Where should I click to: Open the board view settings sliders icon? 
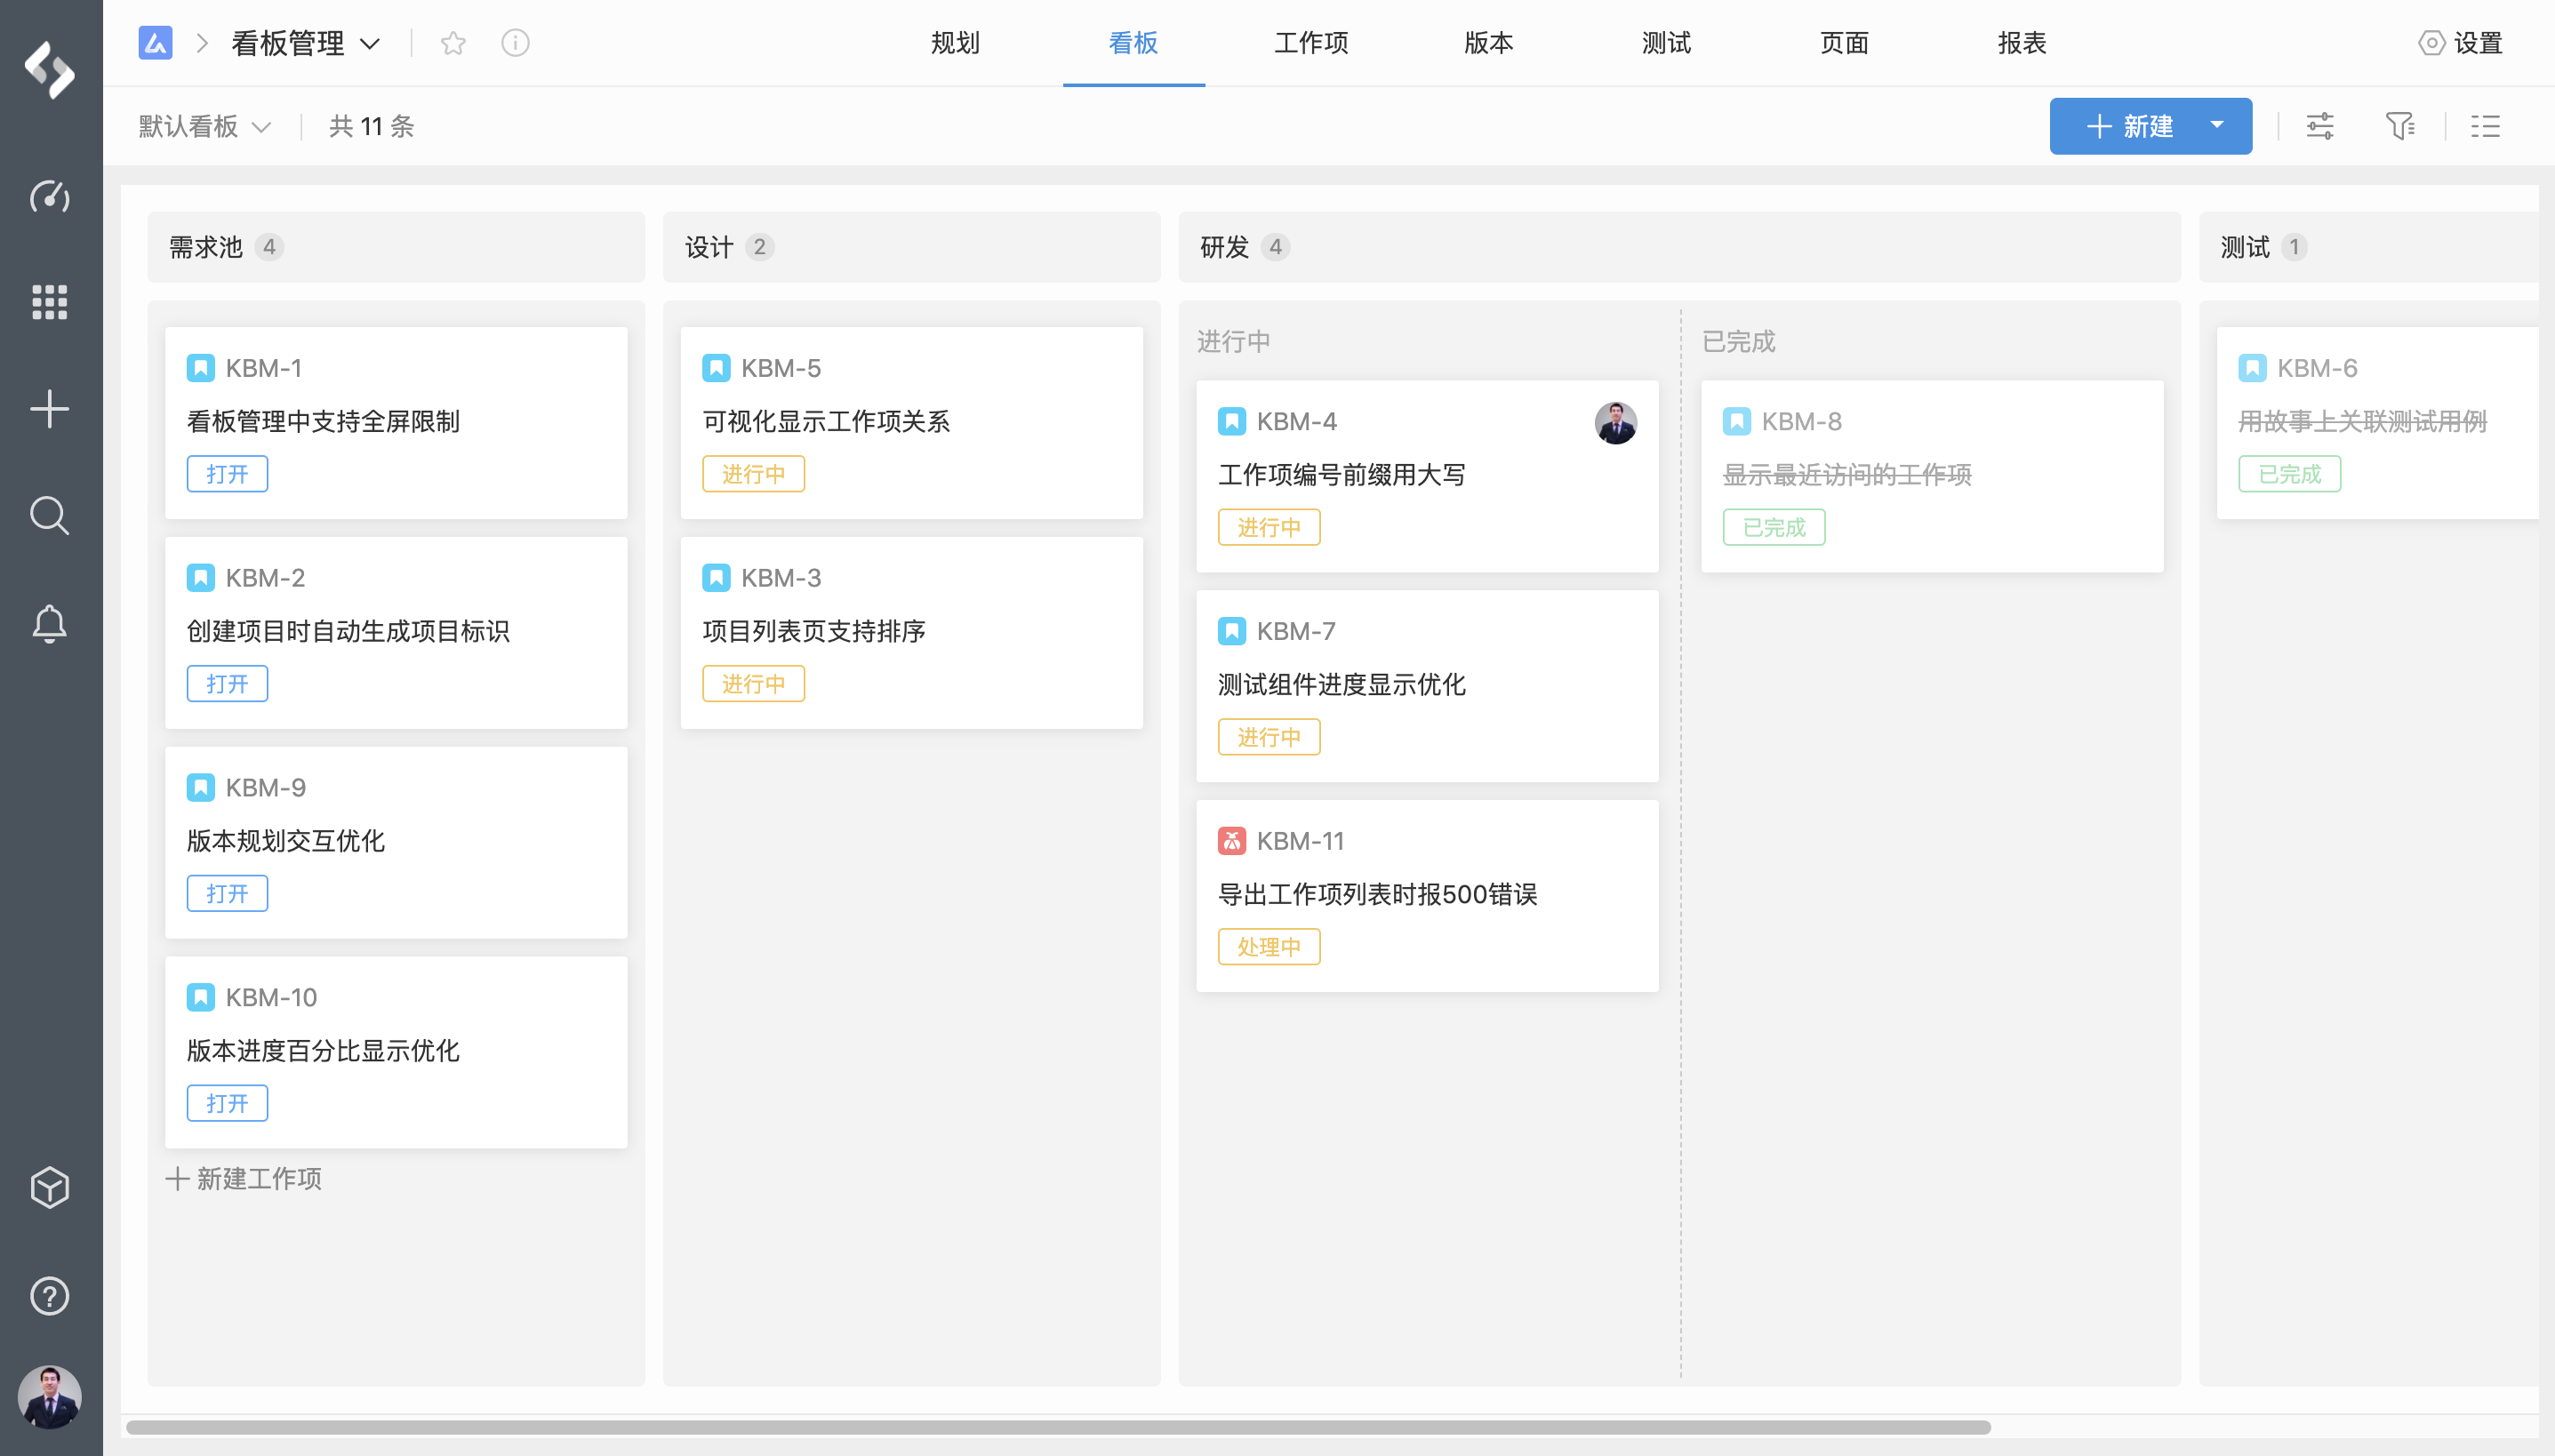coord(2320,126)
